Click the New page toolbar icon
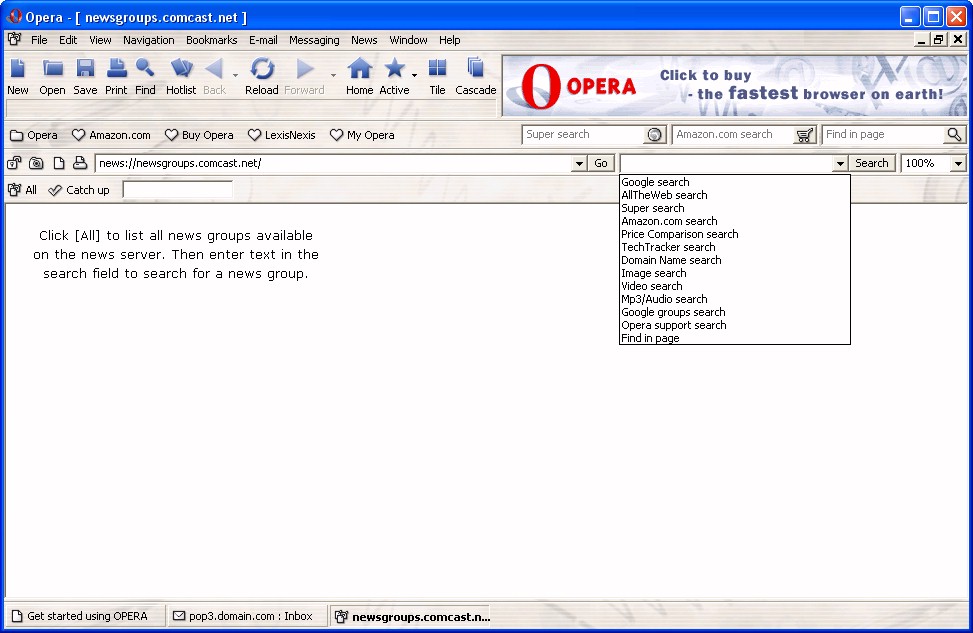The height and width of the screenshot is (633, 973). (18, 76)
